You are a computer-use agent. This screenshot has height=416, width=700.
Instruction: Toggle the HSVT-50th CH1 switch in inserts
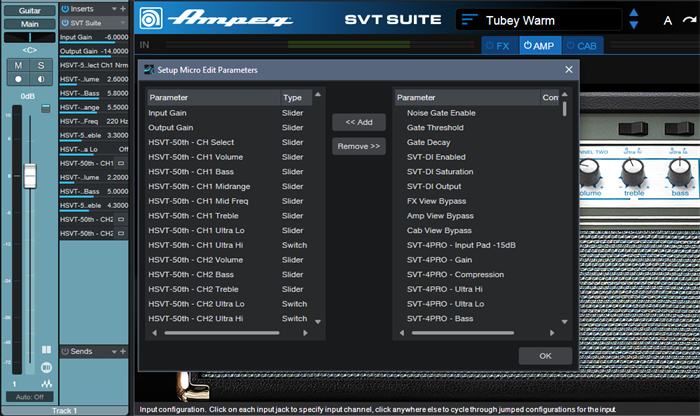point(121,163)
